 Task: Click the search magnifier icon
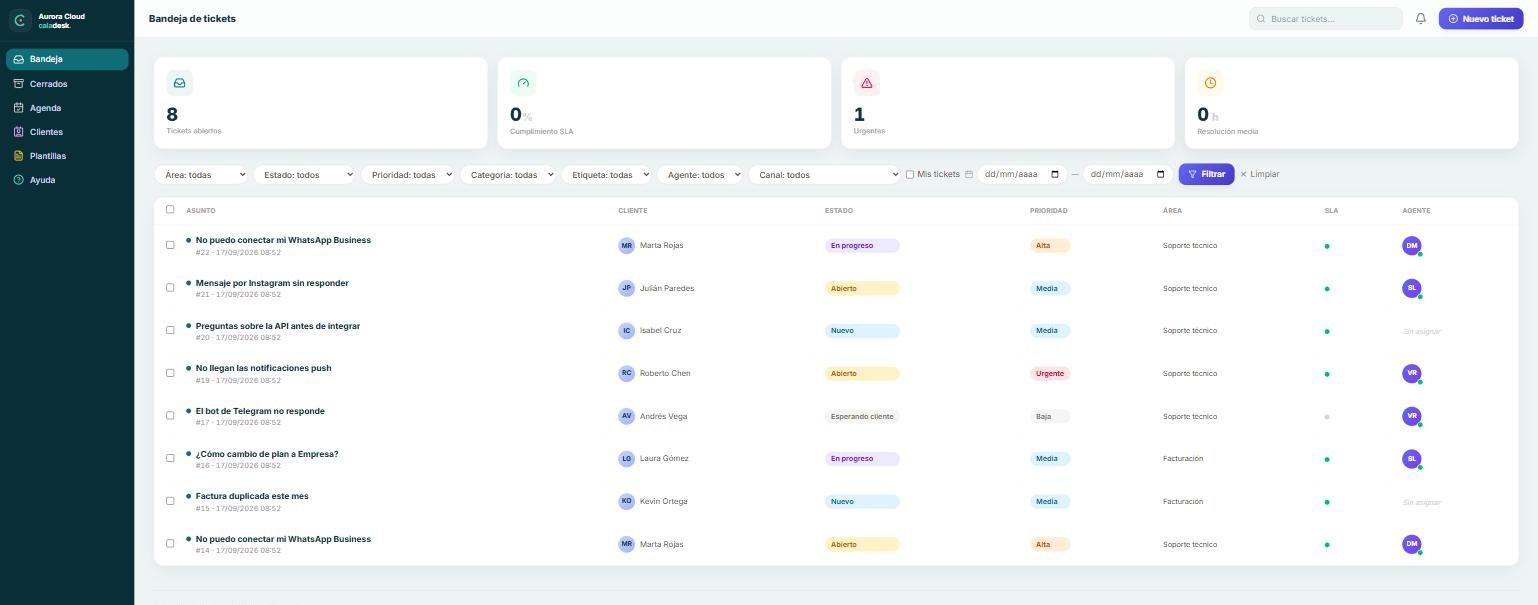tap(1261, 19)
